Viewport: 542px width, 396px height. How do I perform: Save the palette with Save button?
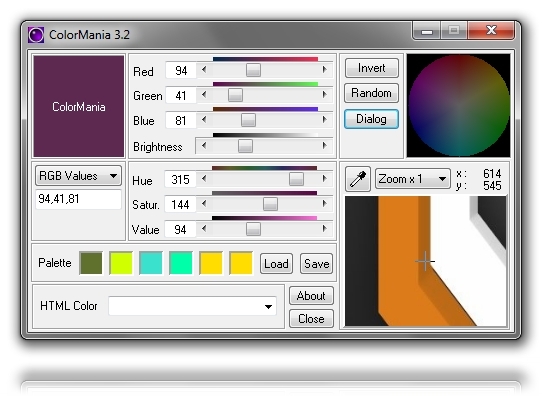point(316,264)
